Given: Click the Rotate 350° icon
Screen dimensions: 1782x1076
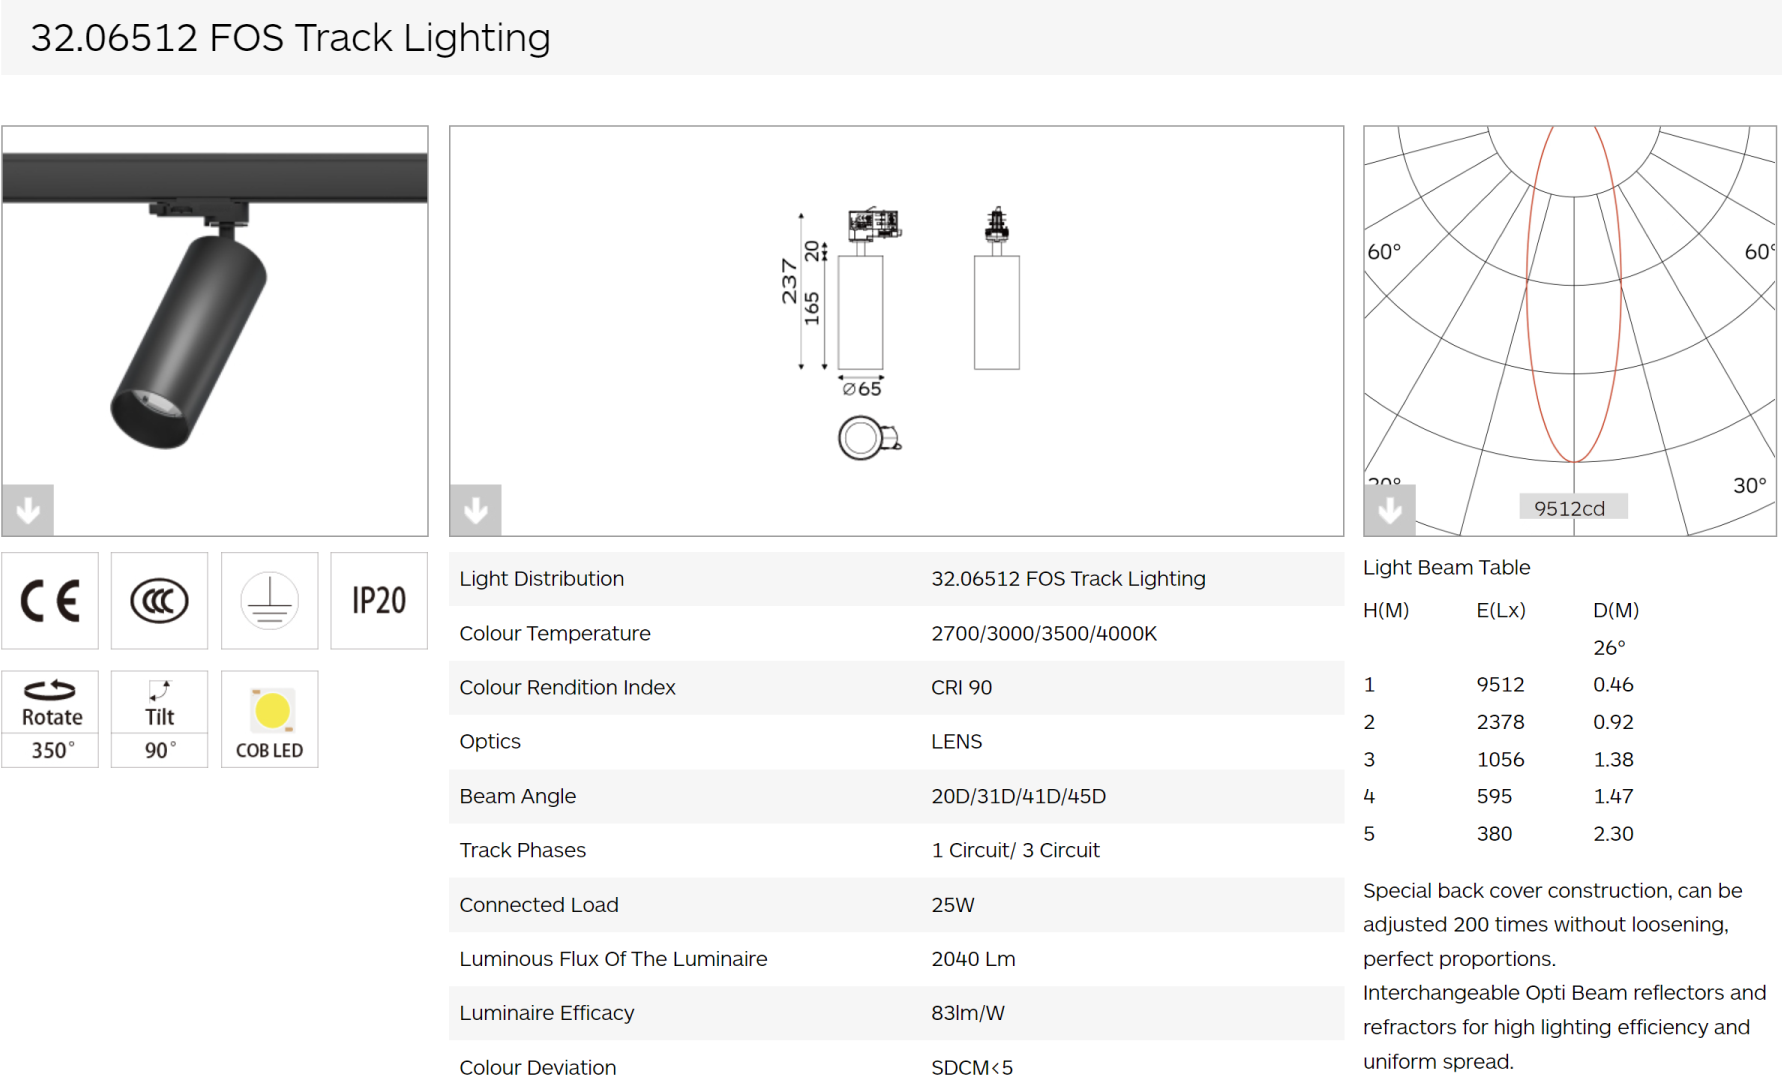Looking at the screenshot, I should [x=50, y=719].
